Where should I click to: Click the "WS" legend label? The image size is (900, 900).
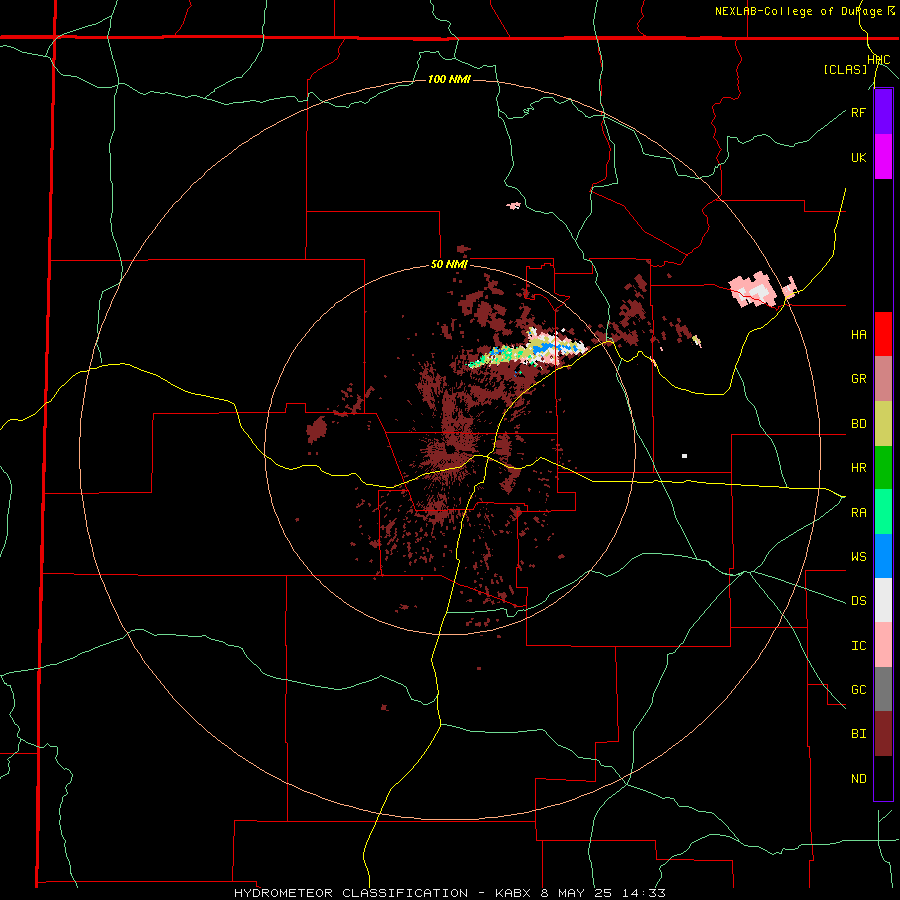click(x=858, y=557)
